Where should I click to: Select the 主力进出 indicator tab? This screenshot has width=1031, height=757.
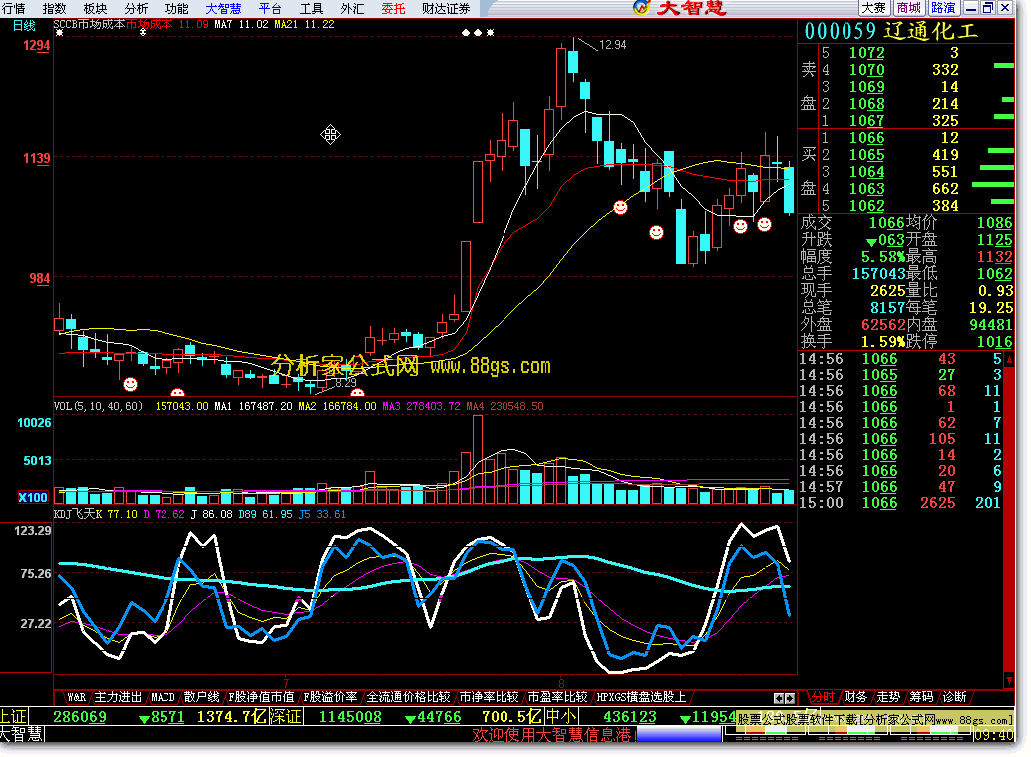point(118,697)
